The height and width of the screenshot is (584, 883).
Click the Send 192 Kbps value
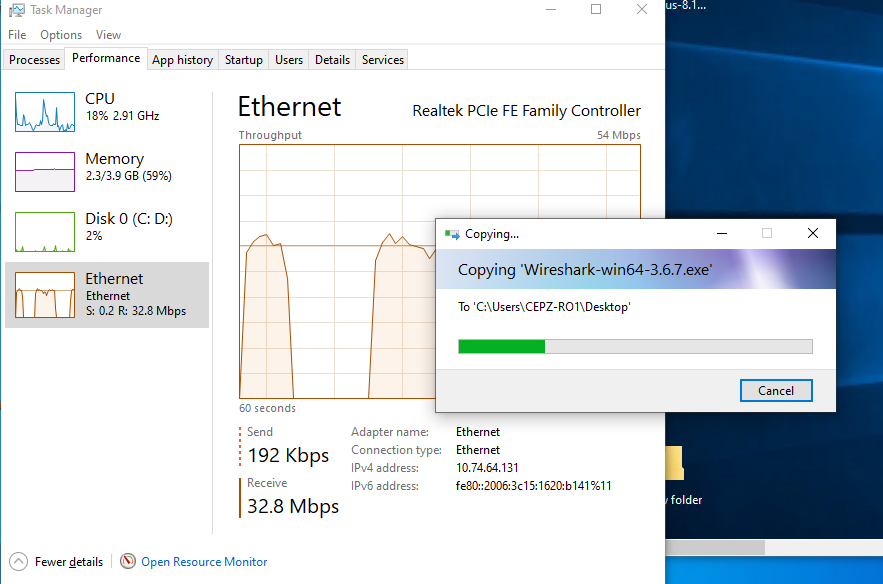coord(288,455)
